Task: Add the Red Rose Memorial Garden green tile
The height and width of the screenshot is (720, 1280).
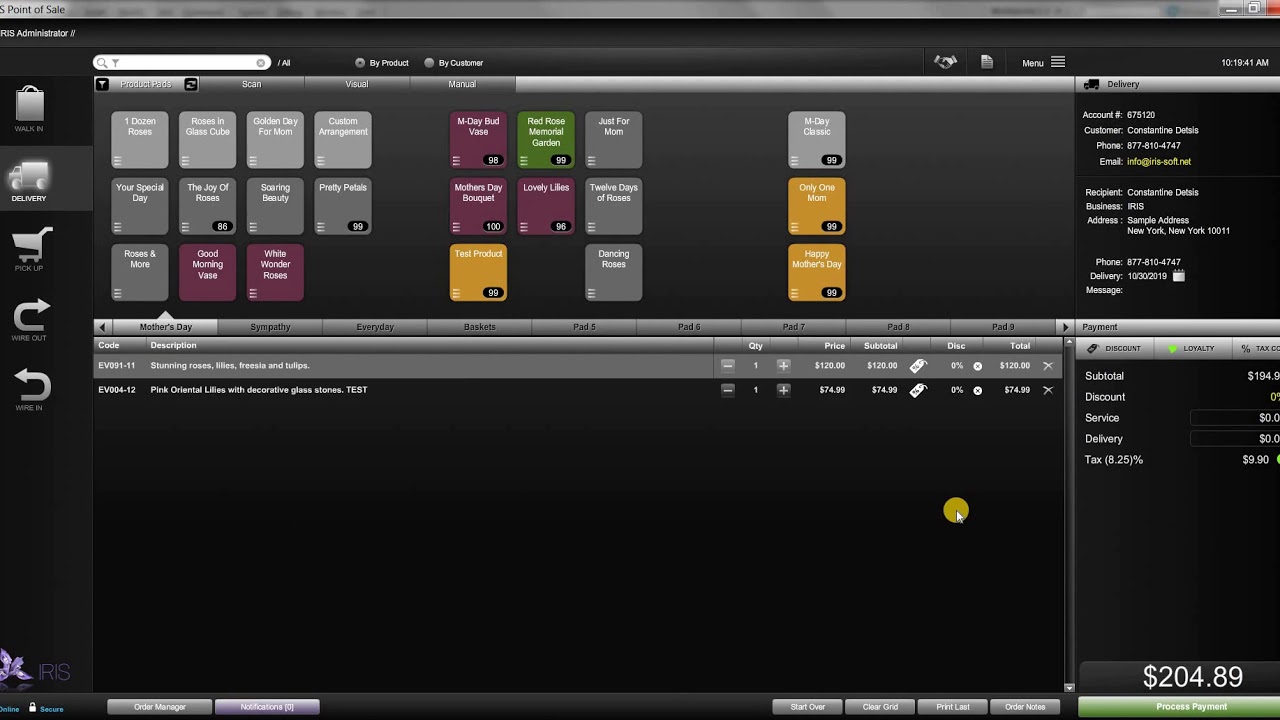Action: click(546, 140)
